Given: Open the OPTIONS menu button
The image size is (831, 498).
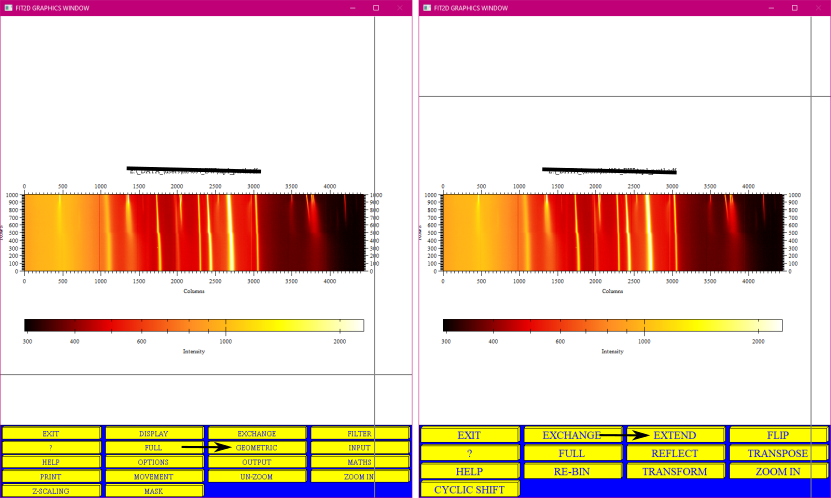Looking at the screenshot, I should click(x=154, y=462).
